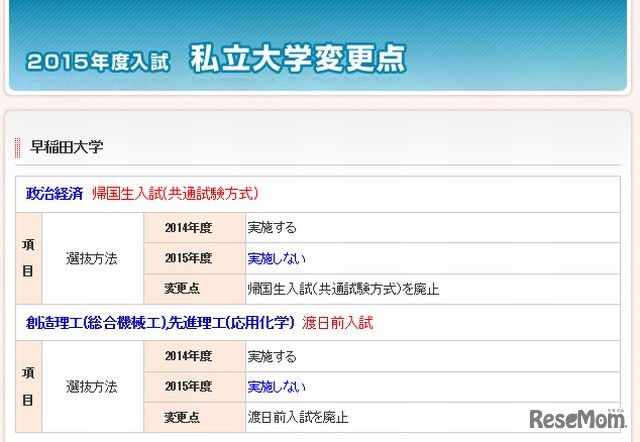Click blue 実施しない in 渡日前入試 table
Screen dimensions: 640x442
(x=277, y=386)
